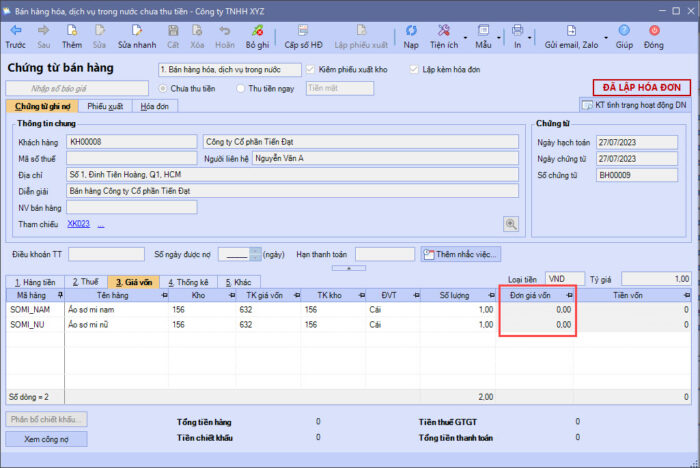
Task: Switch to the Phiếu xuất tab
Action: click(x=105, y=106)
